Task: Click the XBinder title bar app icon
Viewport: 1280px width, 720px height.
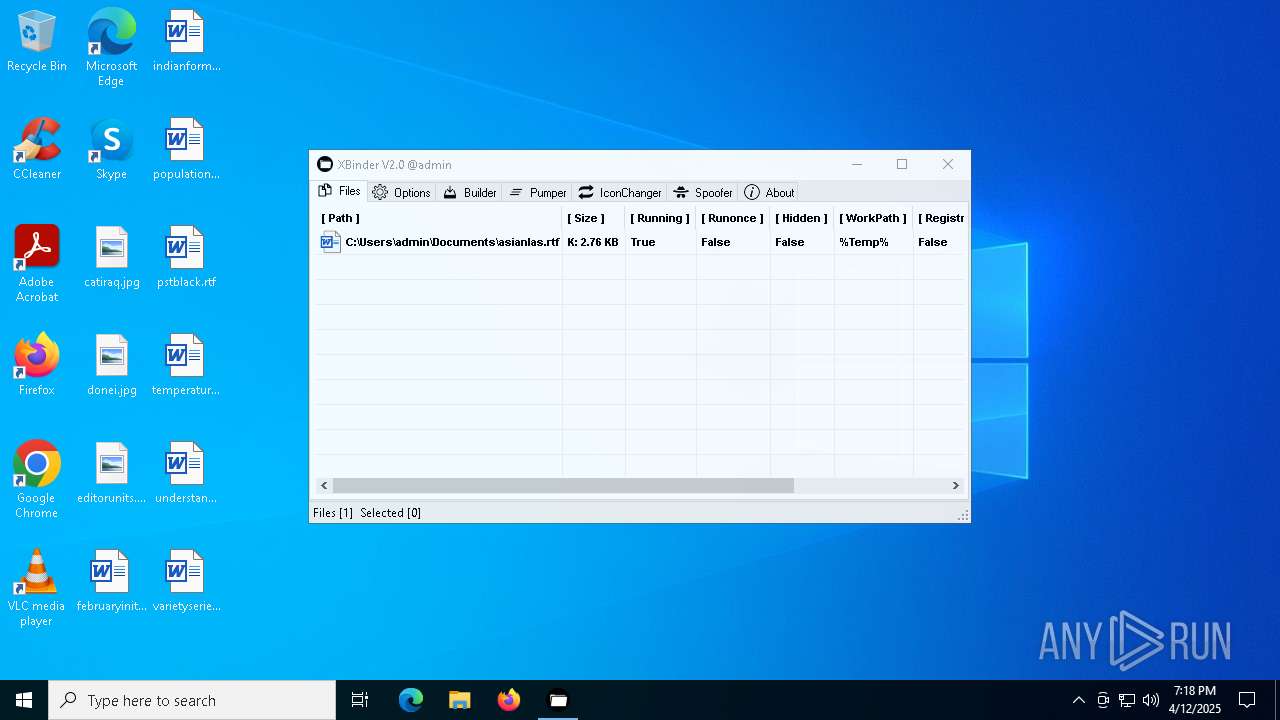Action: 325,165
